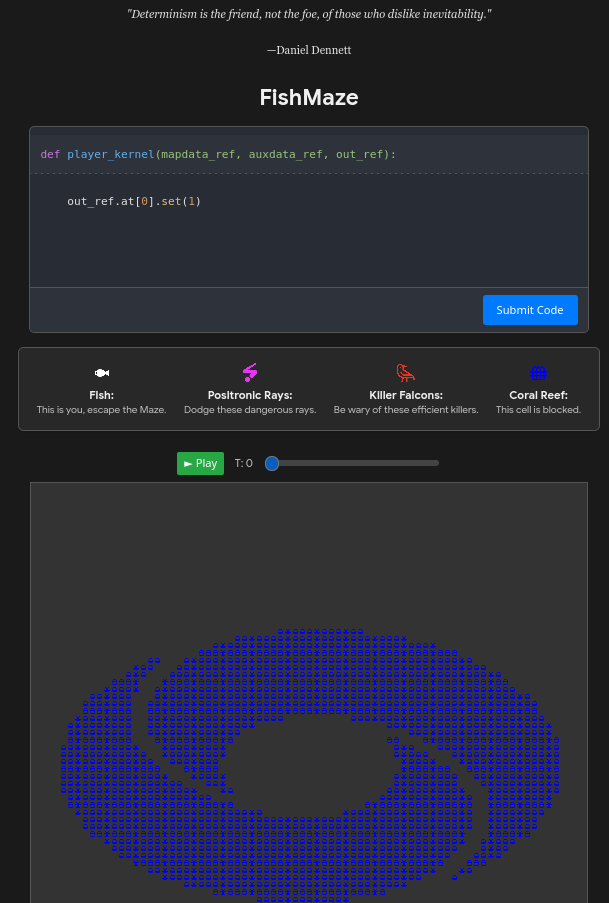The image size is (609, 903).
Task: Click the magenta Positronic Rays icon
Action: tap(250, 373)
